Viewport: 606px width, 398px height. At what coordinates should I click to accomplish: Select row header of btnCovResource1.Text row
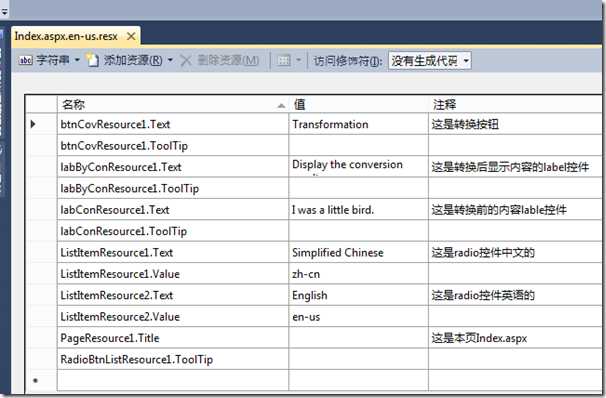[x=41, y=124]
